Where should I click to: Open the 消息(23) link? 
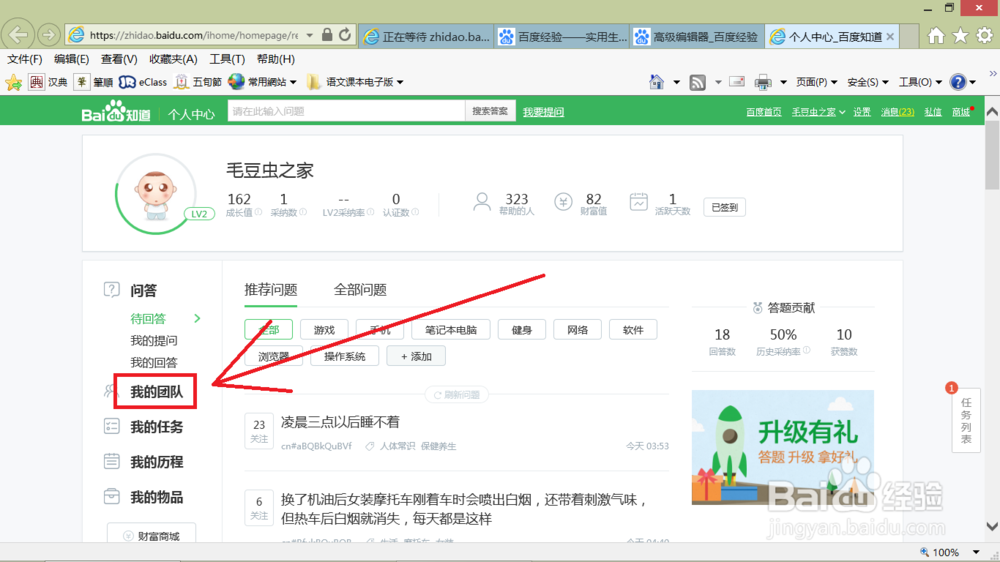[897, 112]
